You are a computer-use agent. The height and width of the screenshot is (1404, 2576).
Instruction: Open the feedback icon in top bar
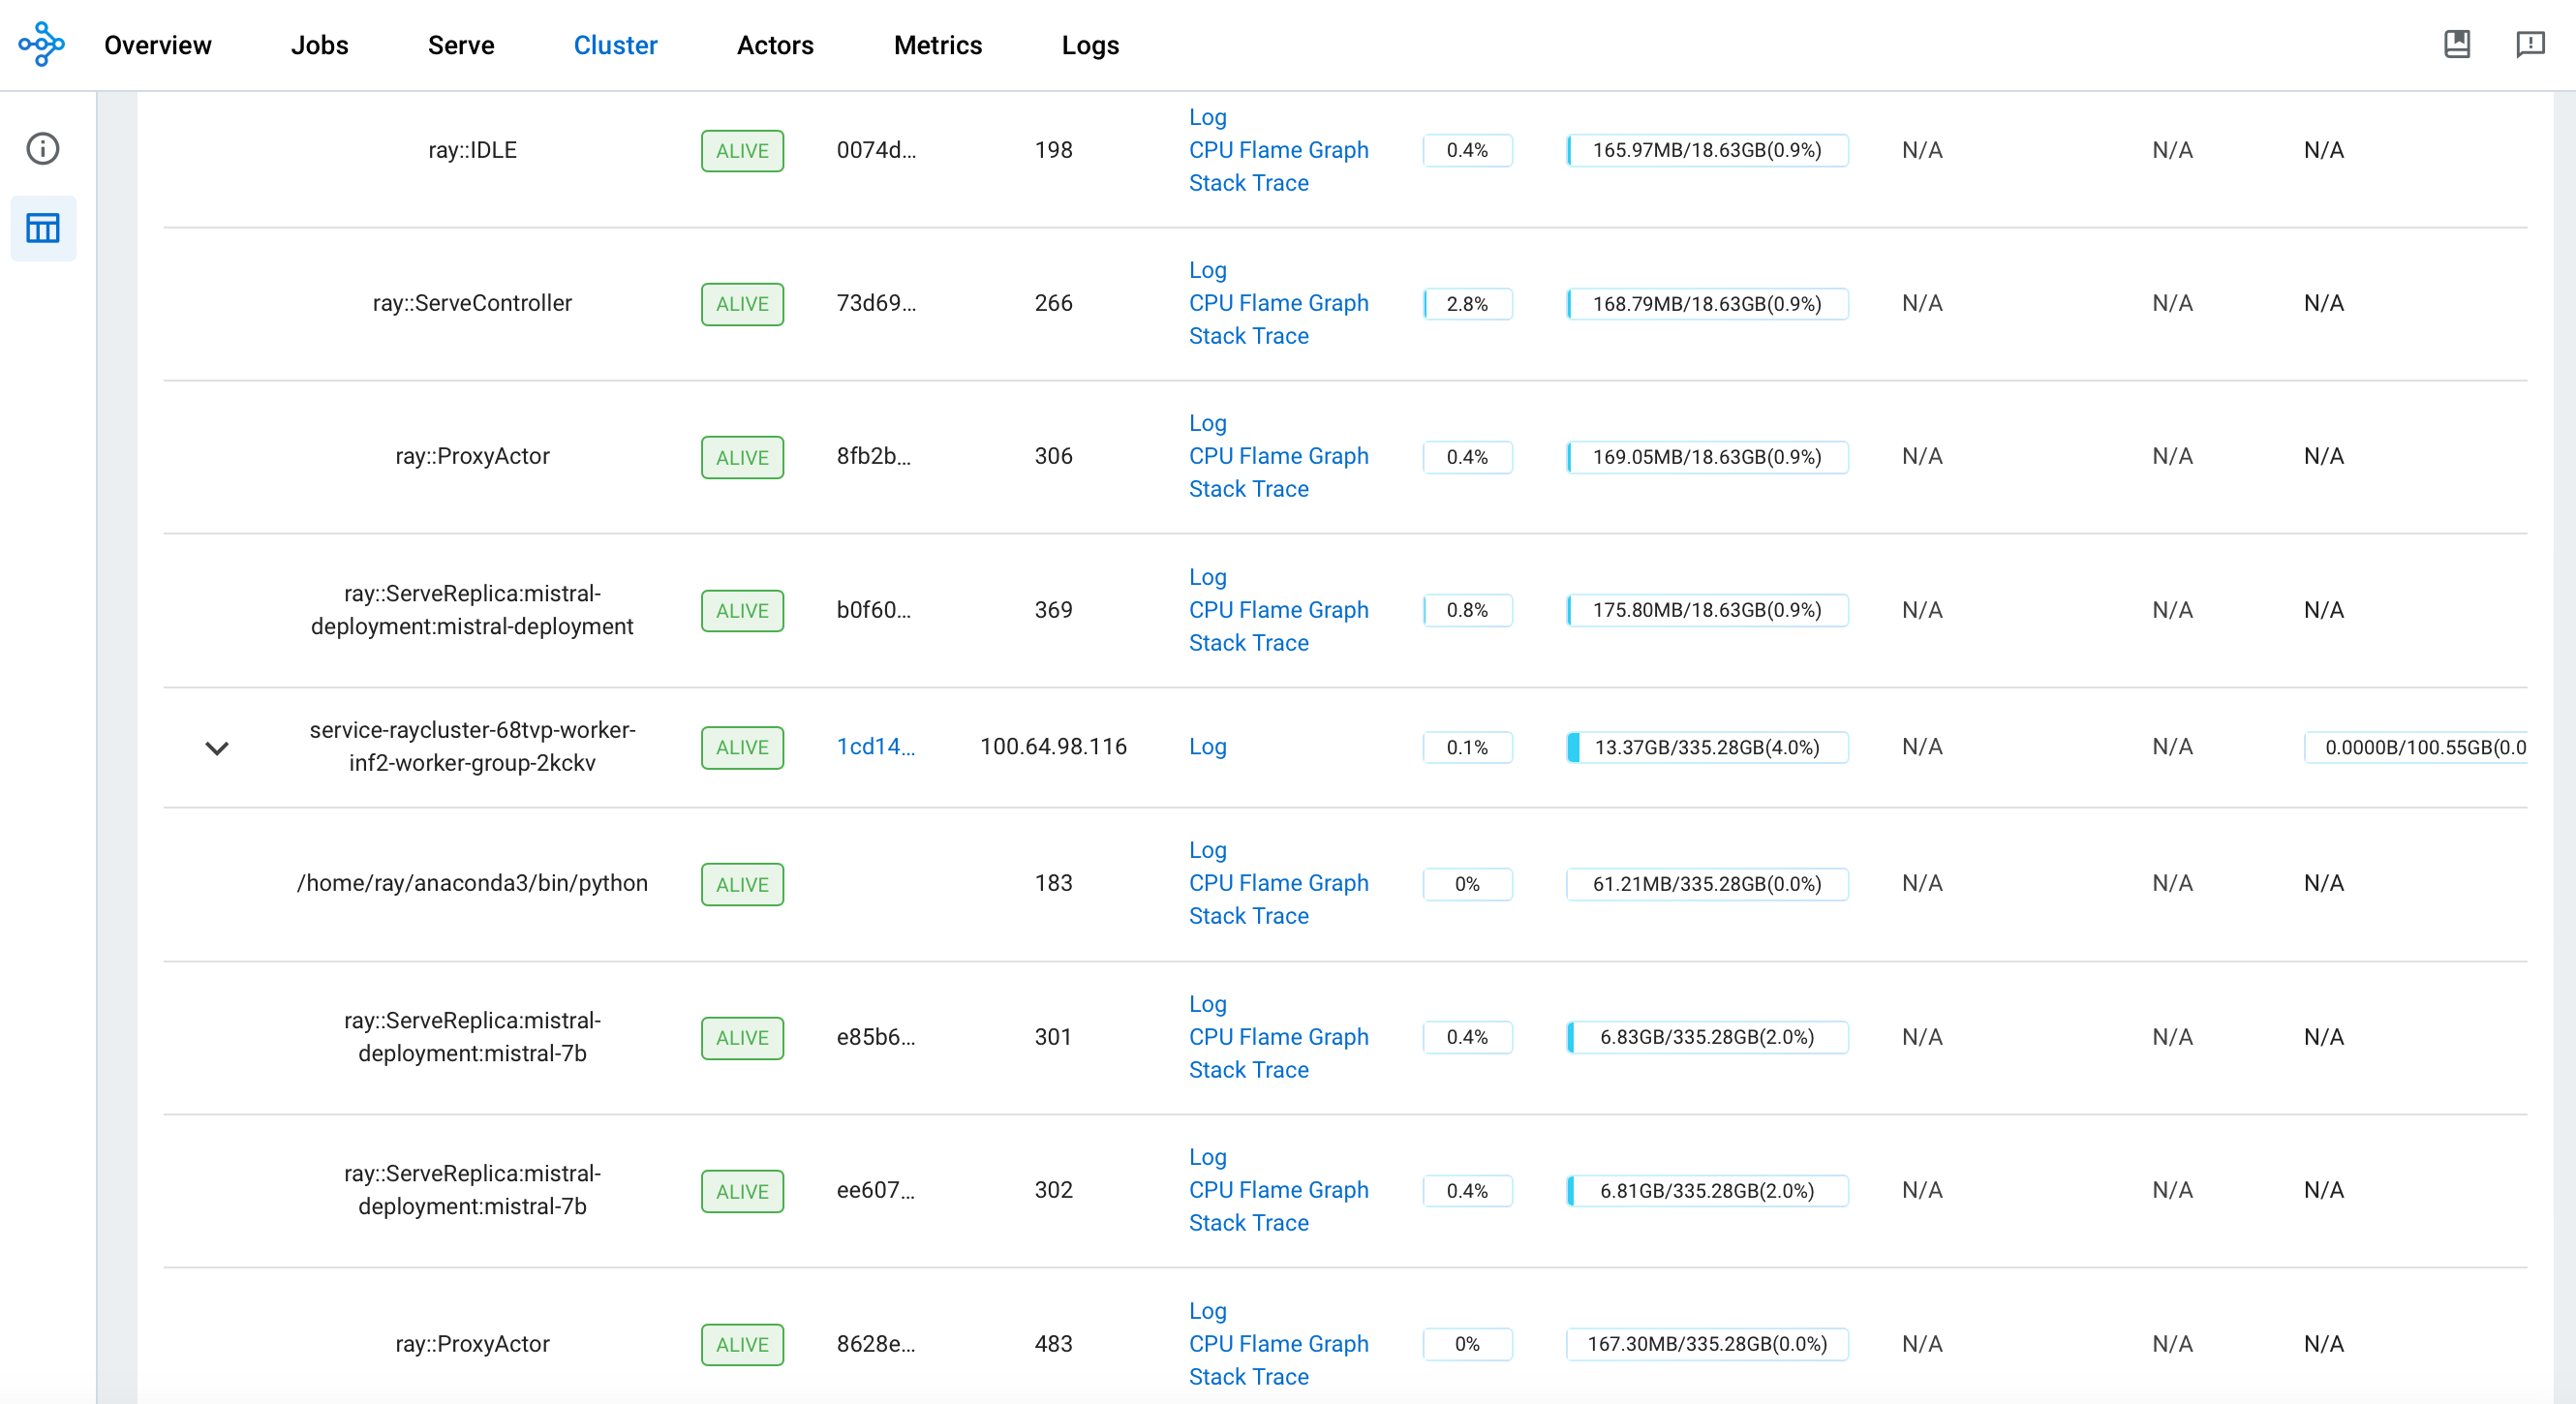(x=2530, y=44)
